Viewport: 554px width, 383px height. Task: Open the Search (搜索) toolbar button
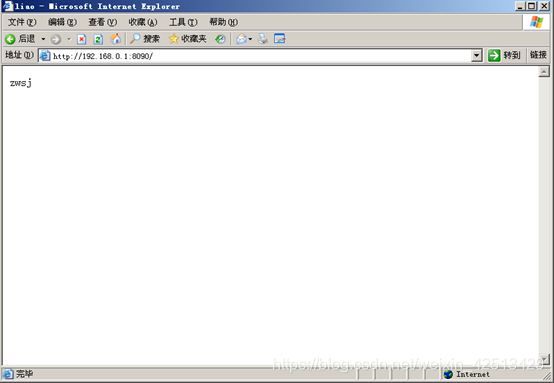(x=145, y=39)
